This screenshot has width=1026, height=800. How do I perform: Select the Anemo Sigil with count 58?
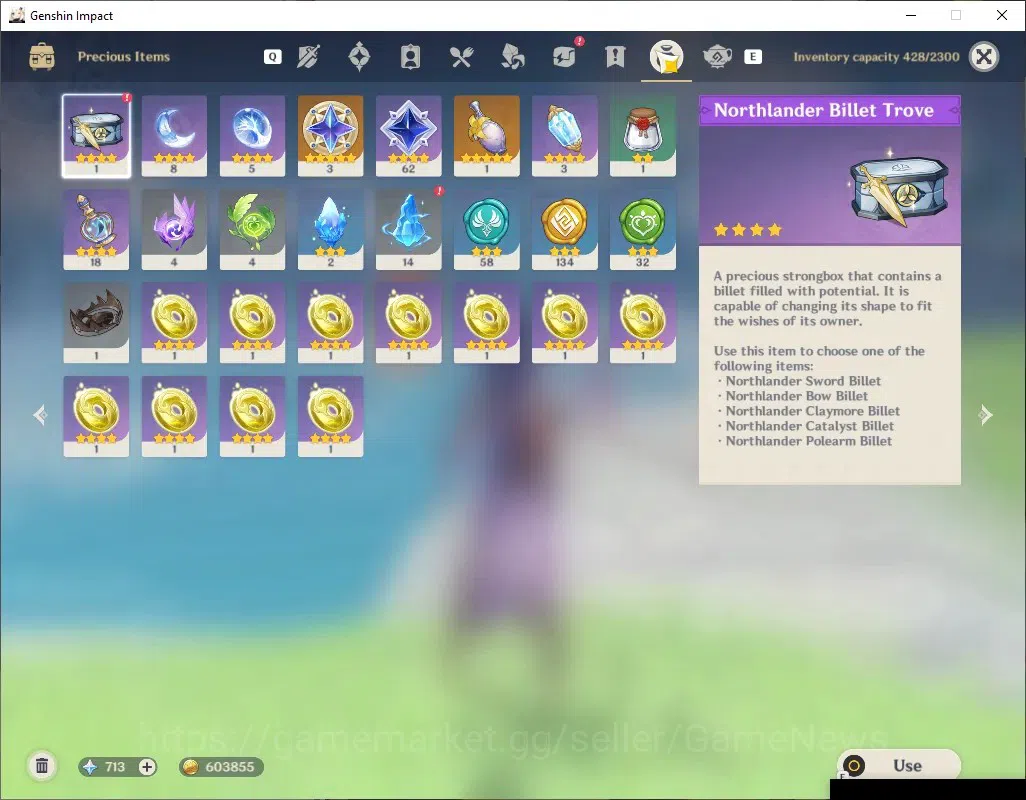pyautogui.click(x=486, y=230)
